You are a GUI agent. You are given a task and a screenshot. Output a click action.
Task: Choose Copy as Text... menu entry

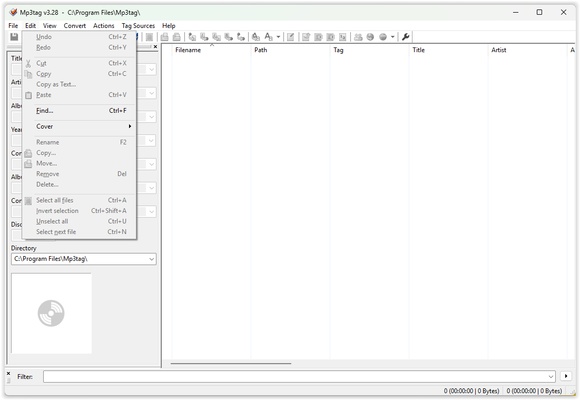[x=79, y=84]
